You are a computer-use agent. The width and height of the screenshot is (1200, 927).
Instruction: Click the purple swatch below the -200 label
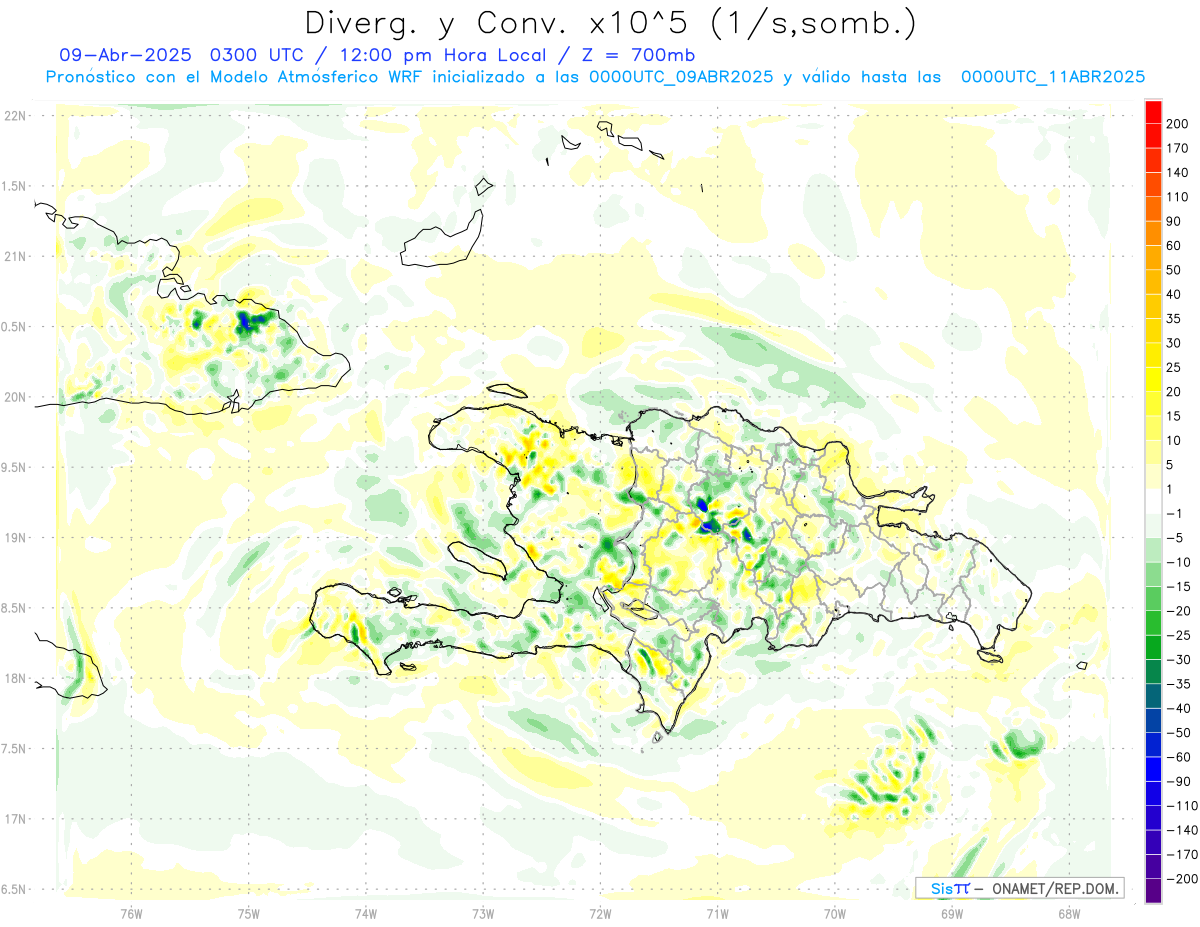pos(1153,891)
